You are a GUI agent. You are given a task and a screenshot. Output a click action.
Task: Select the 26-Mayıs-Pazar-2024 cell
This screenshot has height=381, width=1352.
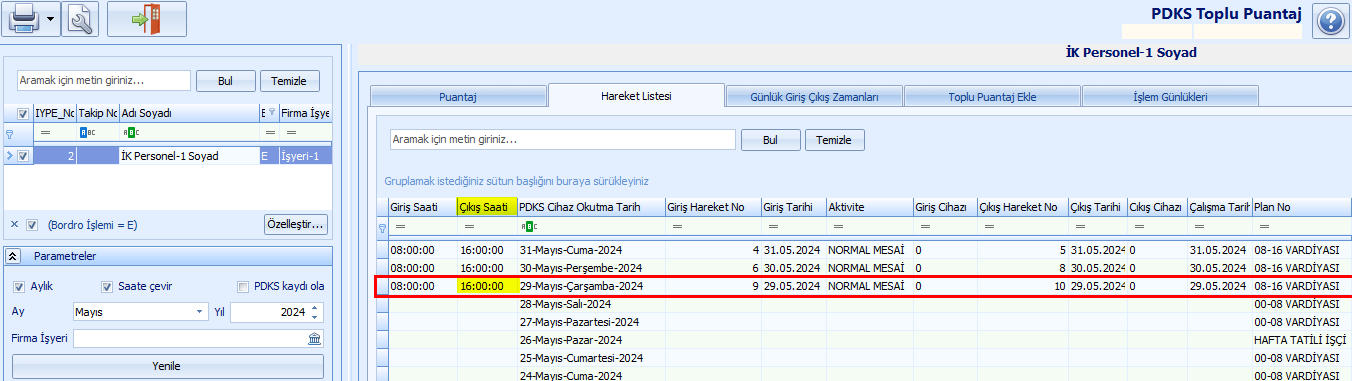591,340
